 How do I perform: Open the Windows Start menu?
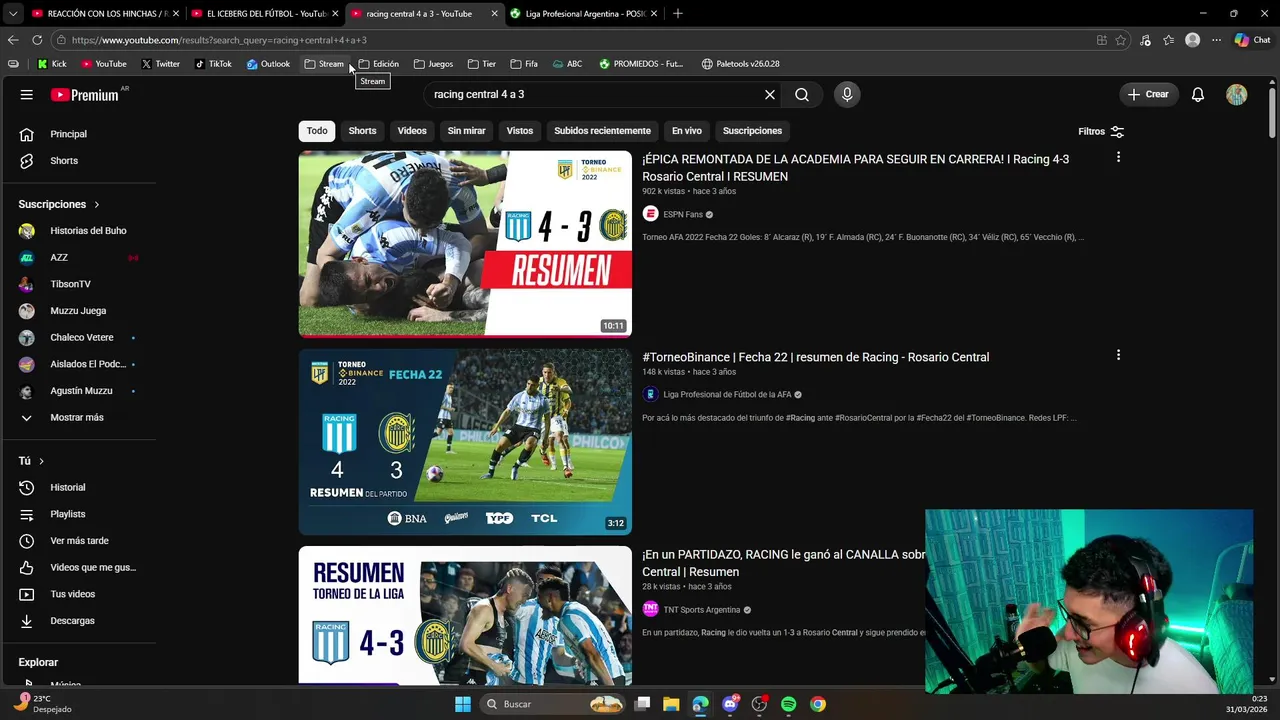pyautogui.click(x=463, y=704)
